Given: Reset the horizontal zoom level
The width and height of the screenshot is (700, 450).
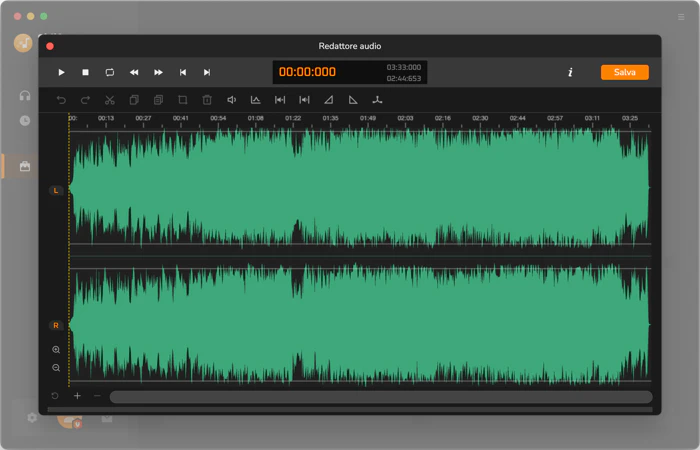Looking at the screenshot, I should 54,396.
